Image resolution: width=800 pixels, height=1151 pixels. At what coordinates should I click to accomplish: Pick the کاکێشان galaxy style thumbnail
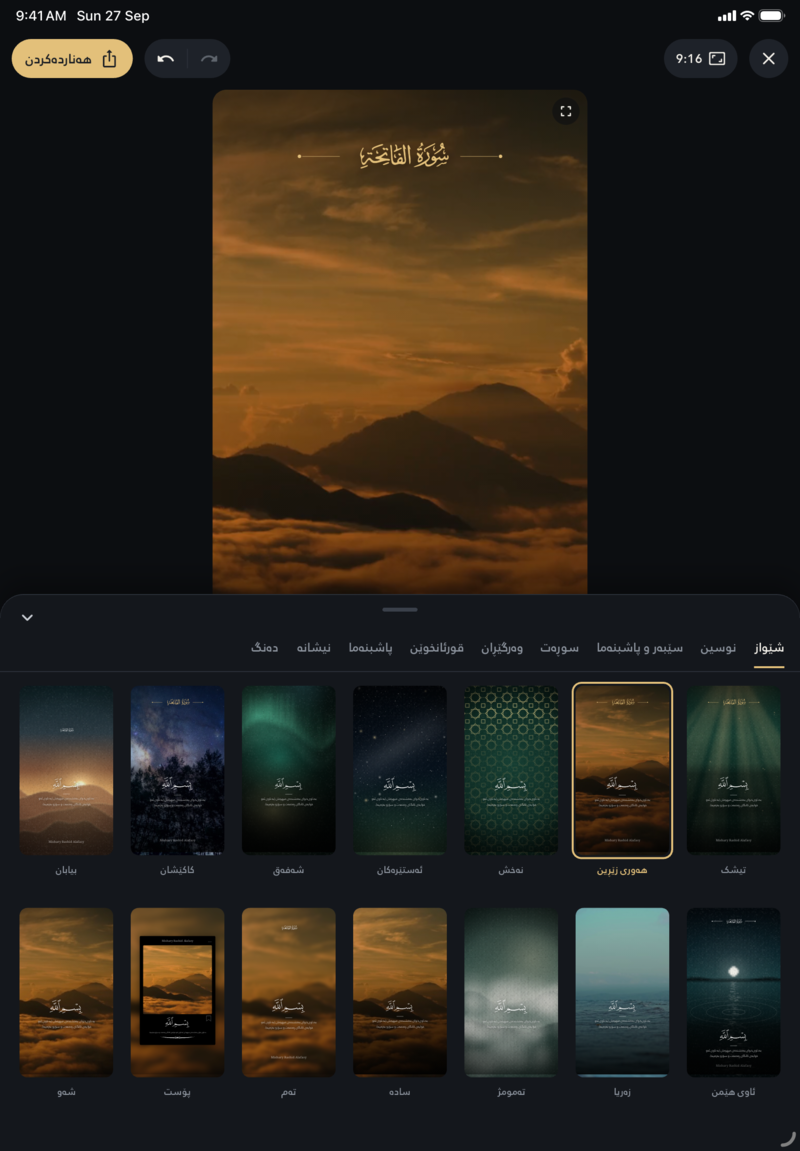178,770
